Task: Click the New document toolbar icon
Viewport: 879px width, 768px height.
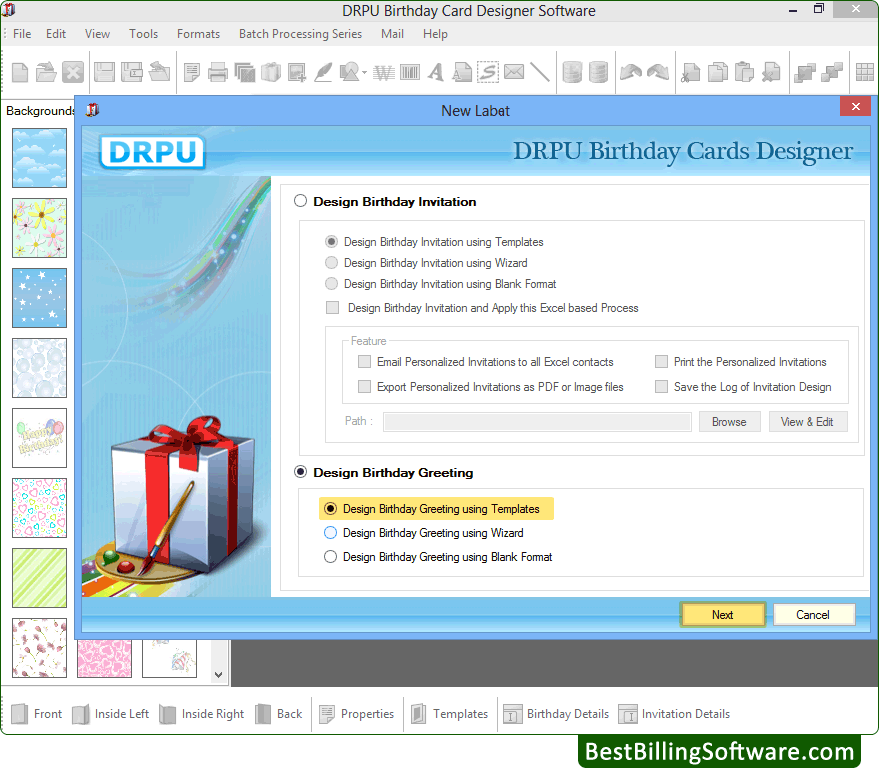Action: pos(20,72)
